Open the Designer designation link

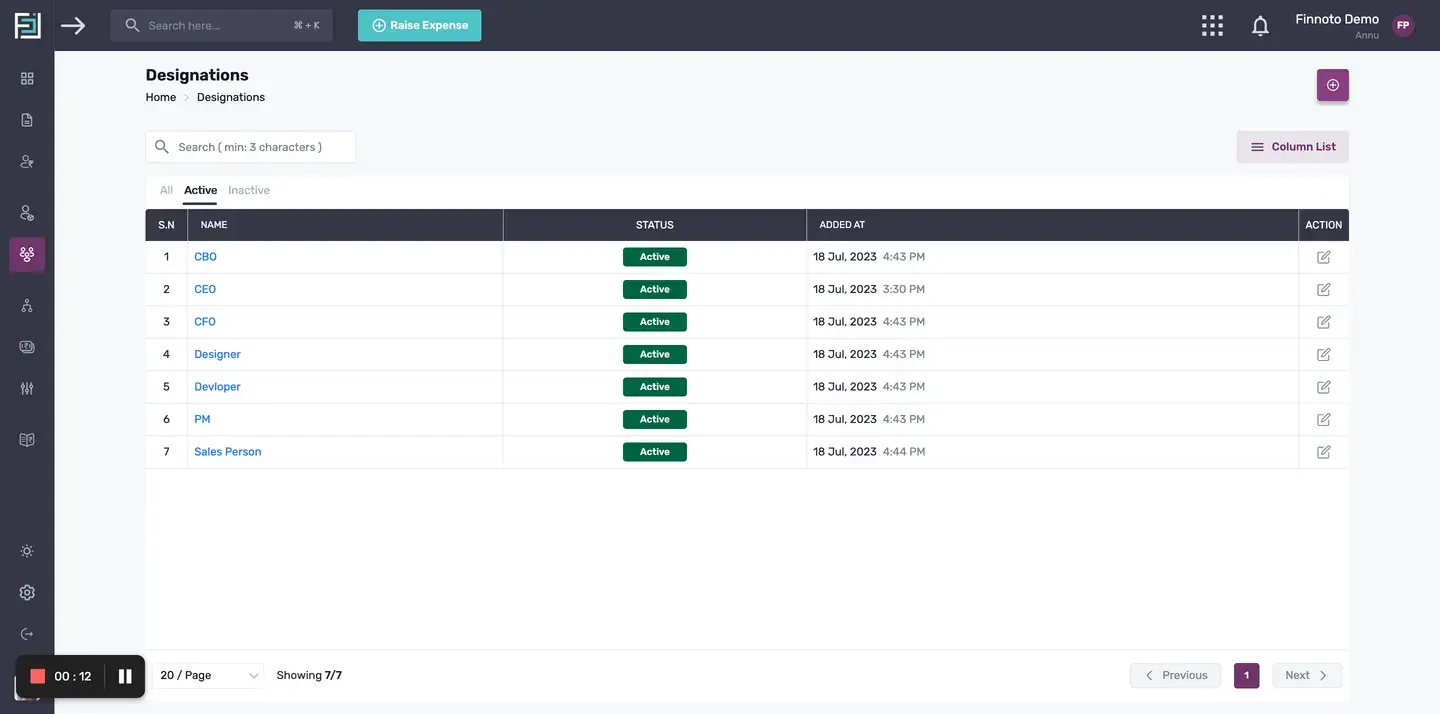217,354
